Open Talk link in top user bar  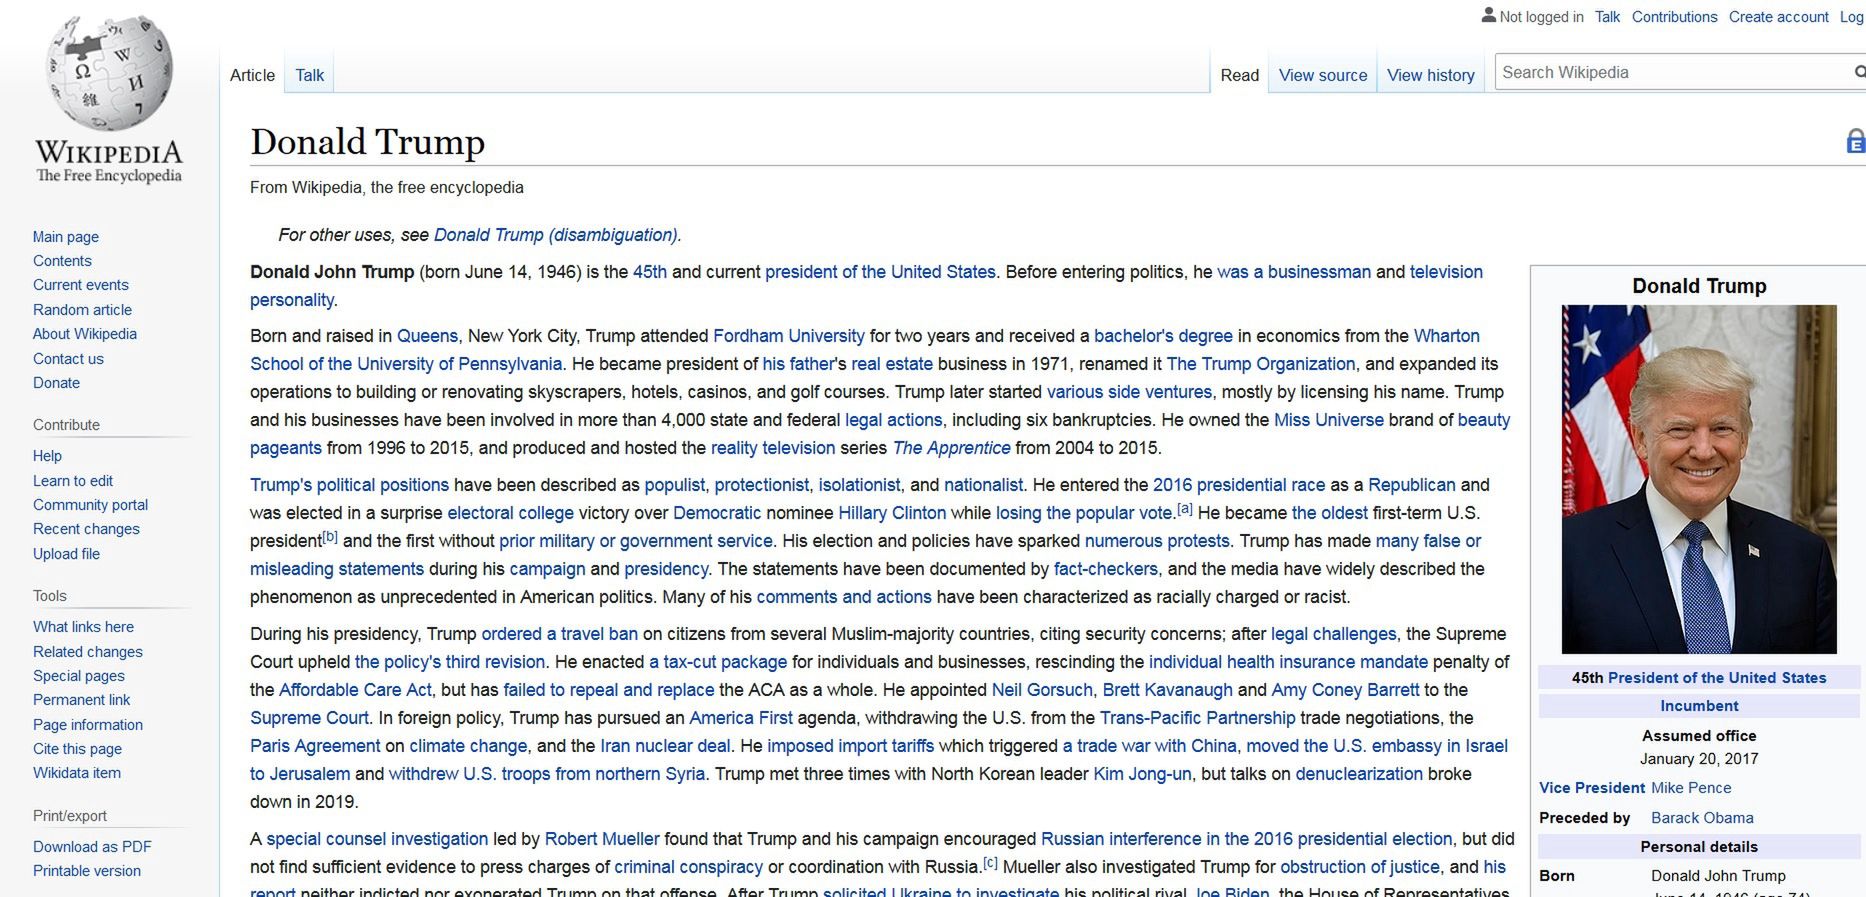[1607, 17]
